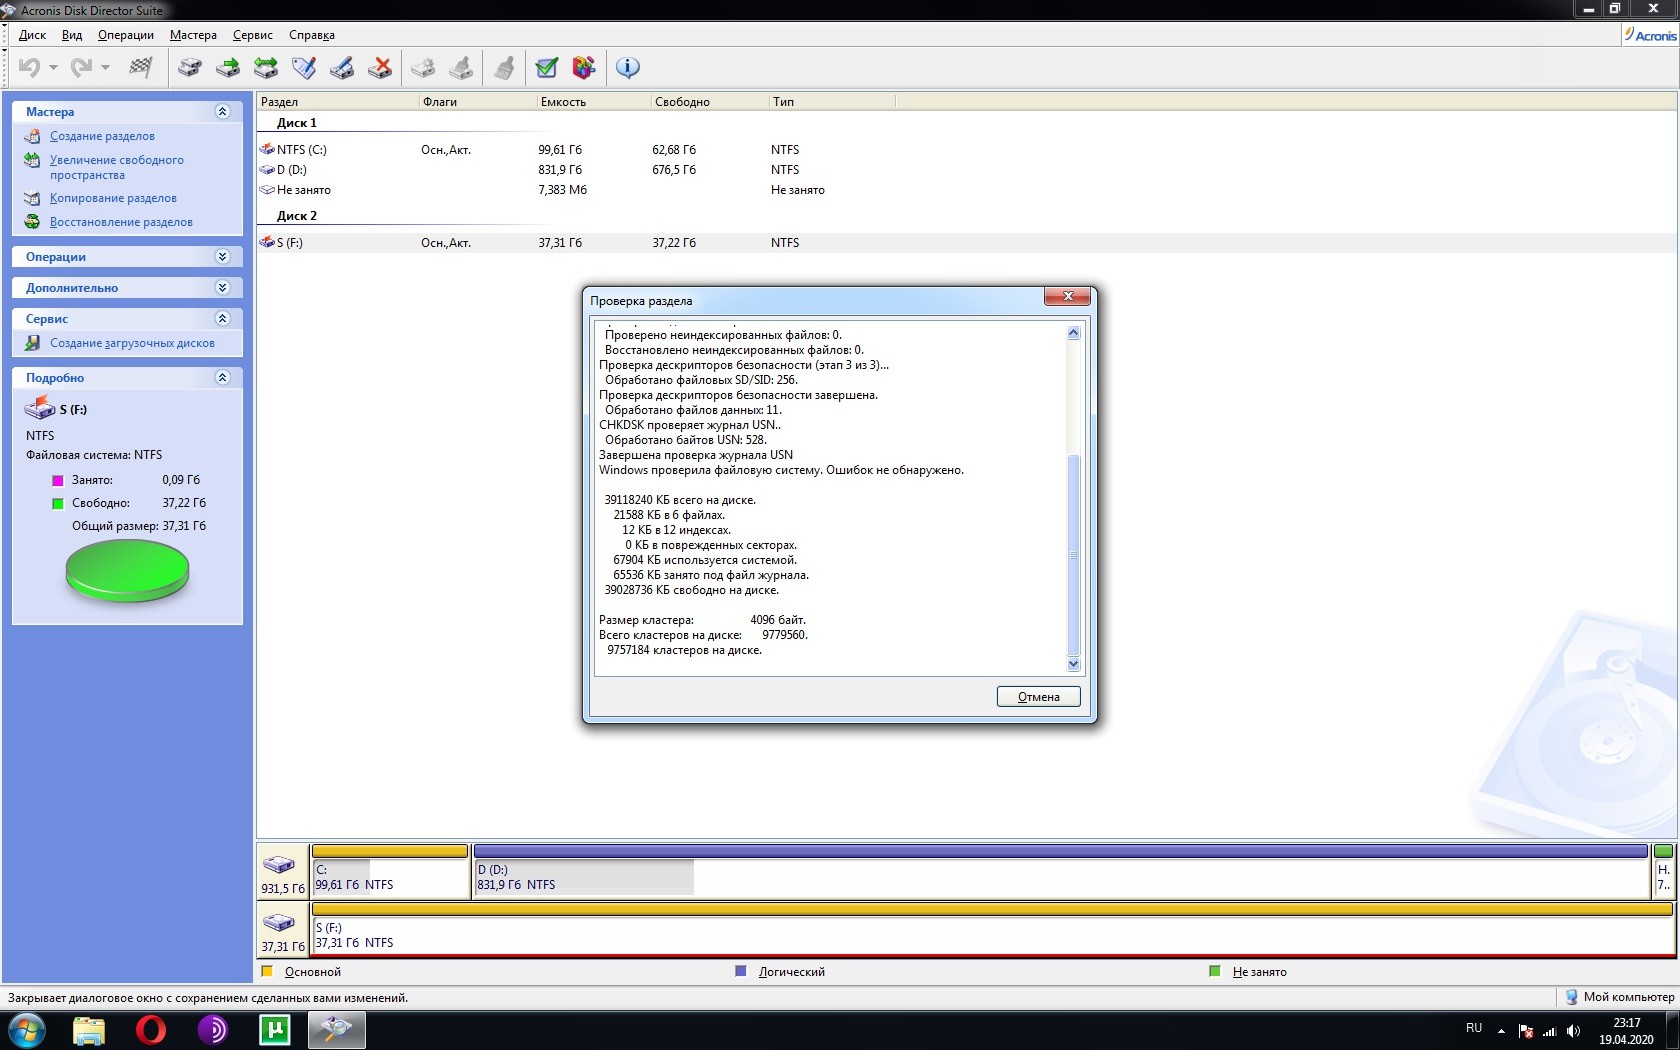1680x1050 pixels.
Task: Click the defragment colored blocks icon
Action: pyautogui.click(x=584, y=67)
